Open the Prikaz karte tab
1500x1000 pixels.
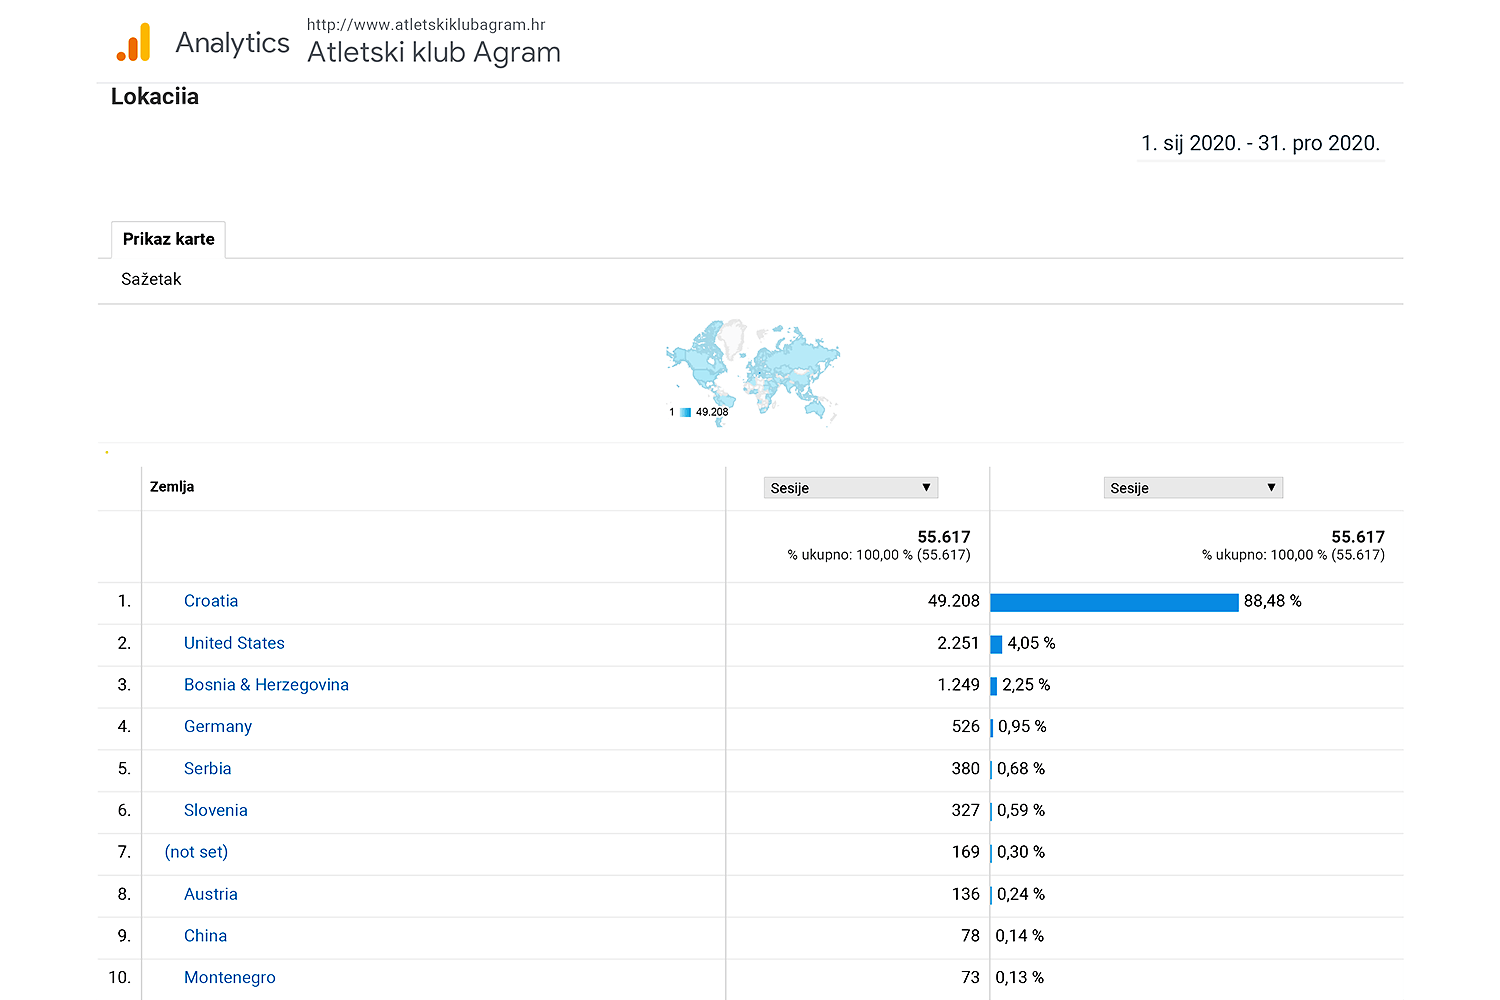click(168, 239)
